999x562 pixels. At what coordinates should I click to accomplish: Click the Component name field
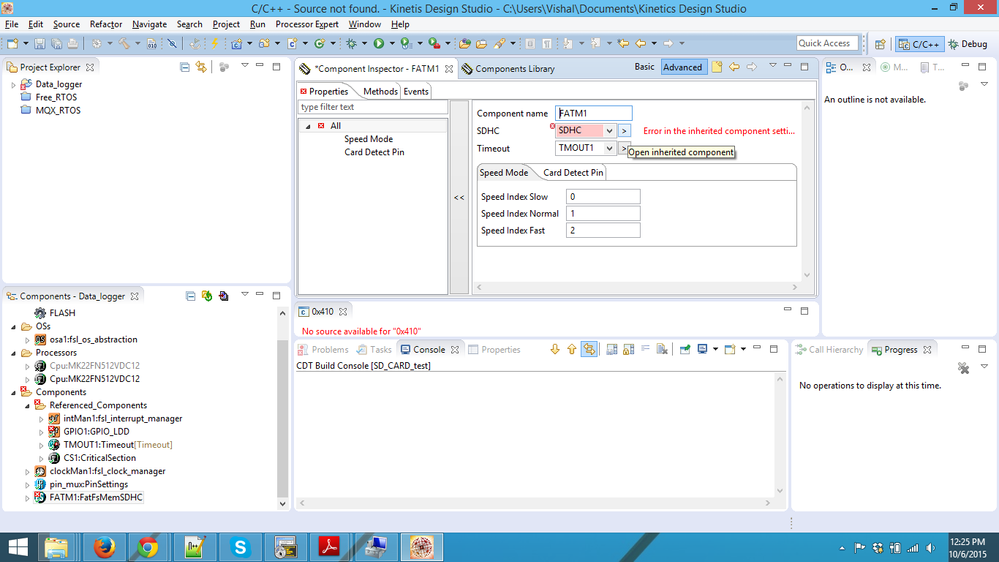(593, 113)
